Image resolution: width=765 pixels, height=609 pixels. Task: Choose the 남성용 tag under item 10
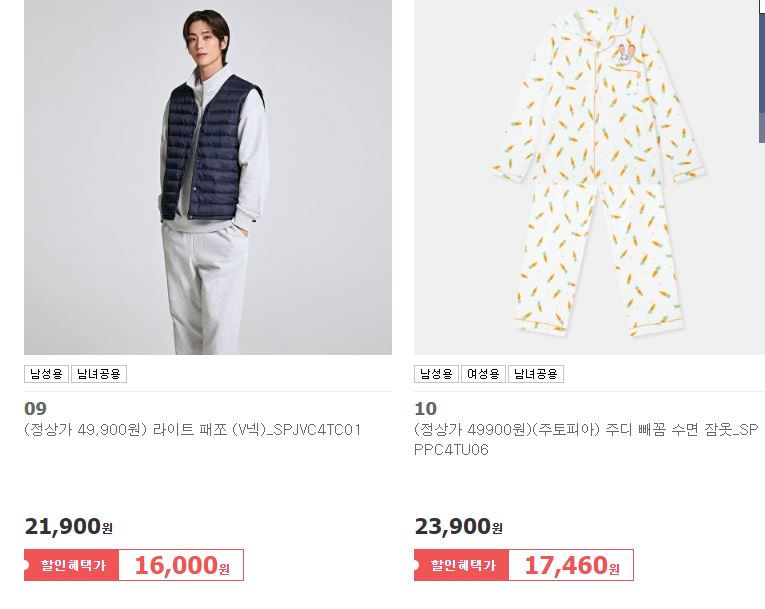(436, 374)
